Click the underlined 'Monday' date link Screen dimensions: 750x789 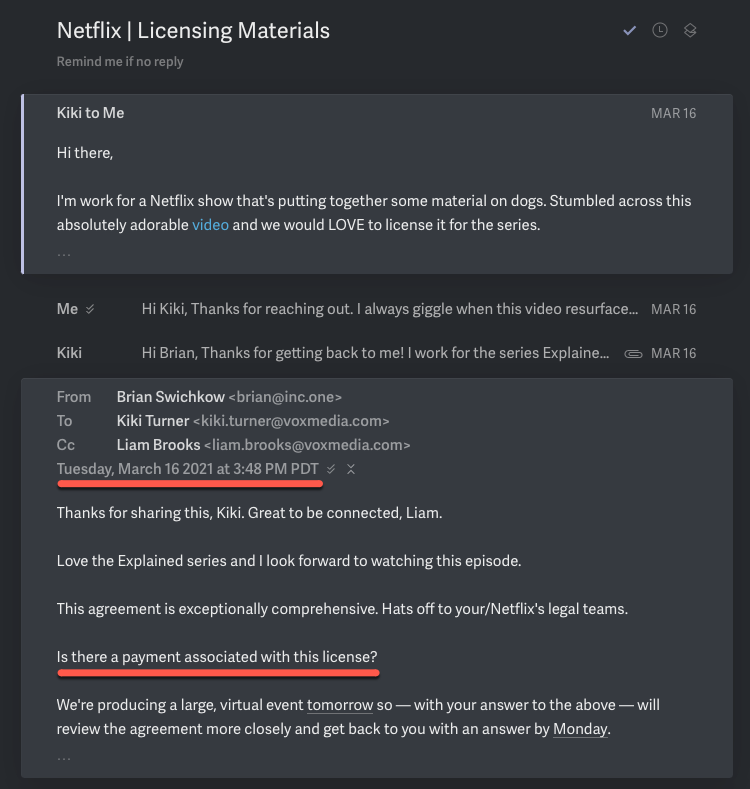click(580, 729)
